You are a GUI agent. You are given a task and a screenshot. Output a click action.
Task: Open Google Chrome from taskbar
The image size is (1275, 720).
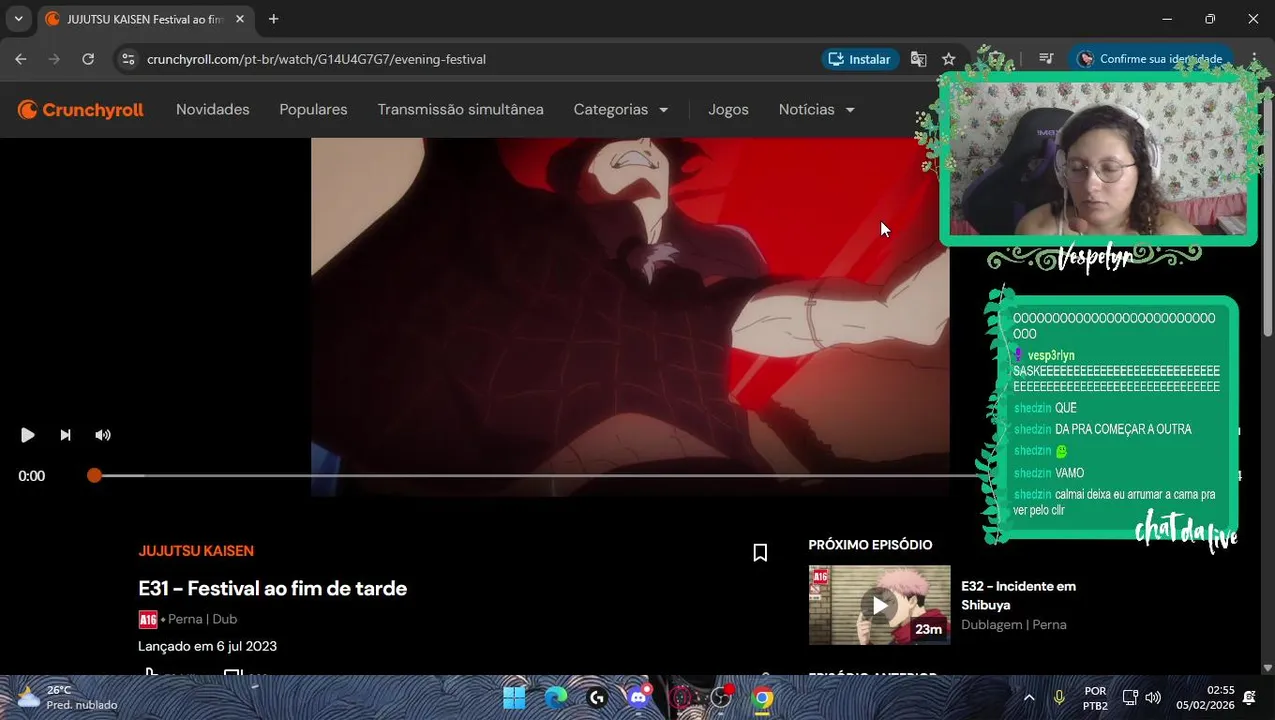(x=762, y=697)
